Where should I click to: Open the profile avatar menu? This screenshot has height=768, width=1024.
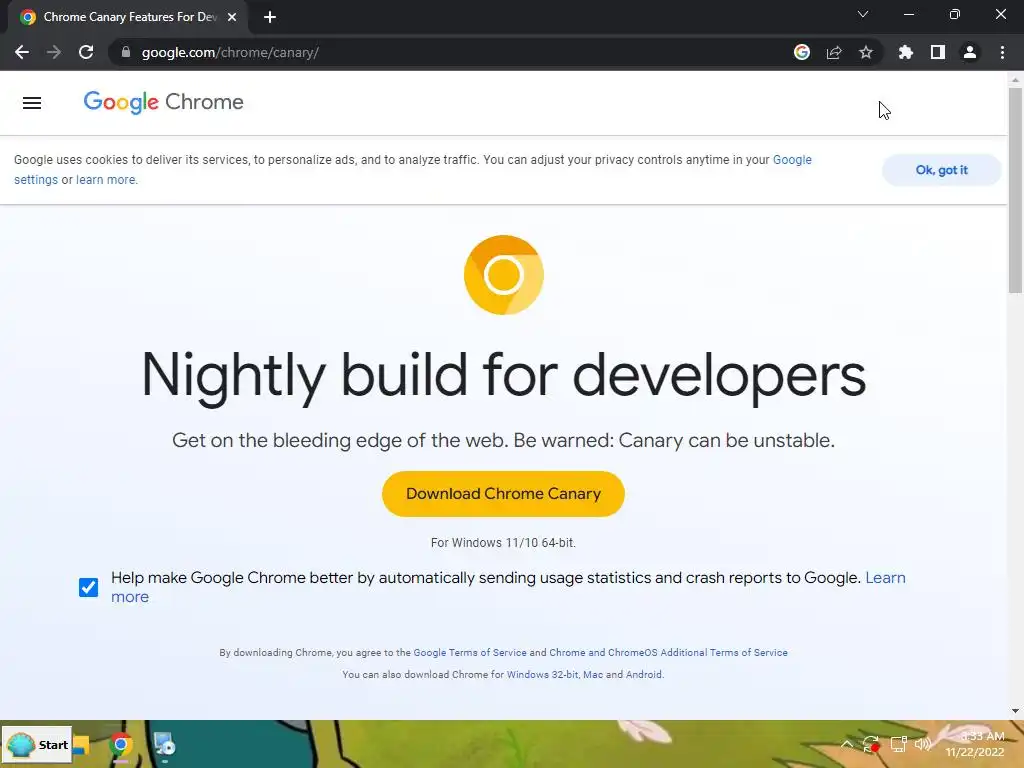pos(970,52)
